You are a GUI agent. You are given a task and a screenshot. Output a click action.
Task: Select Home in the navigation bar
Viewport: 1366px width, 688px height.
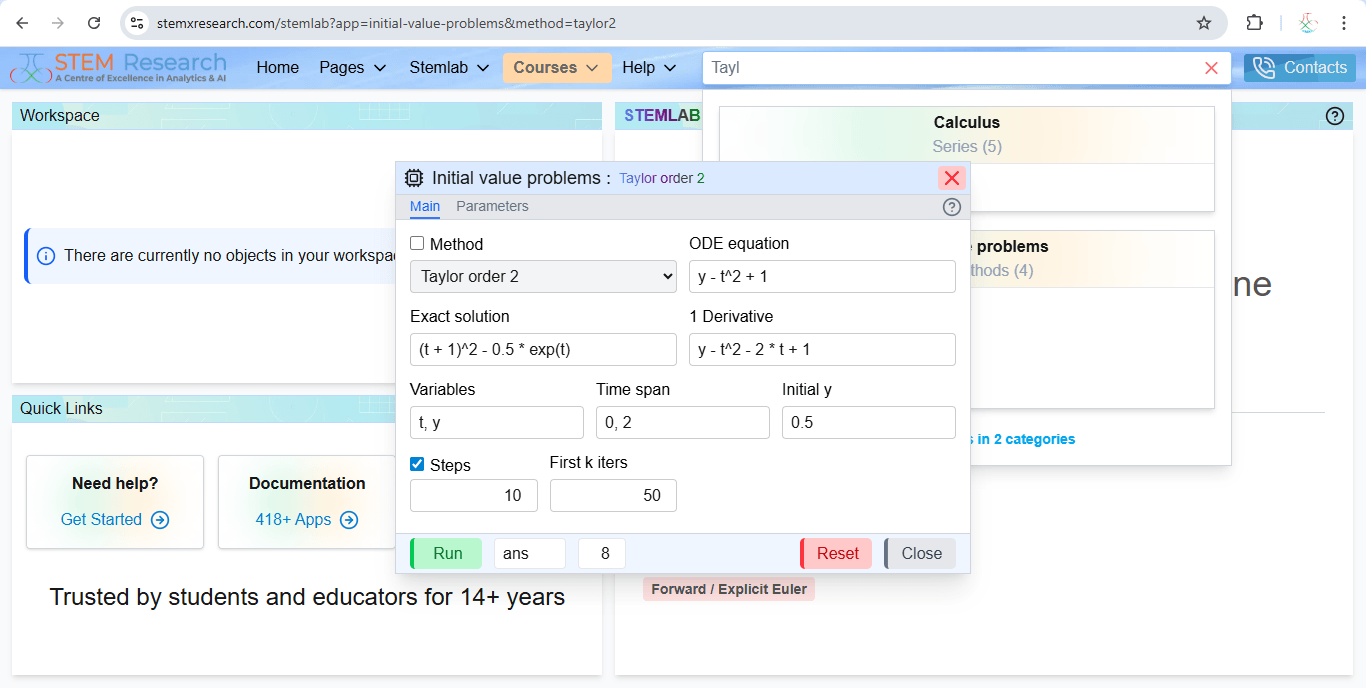[x=277, y=67]
